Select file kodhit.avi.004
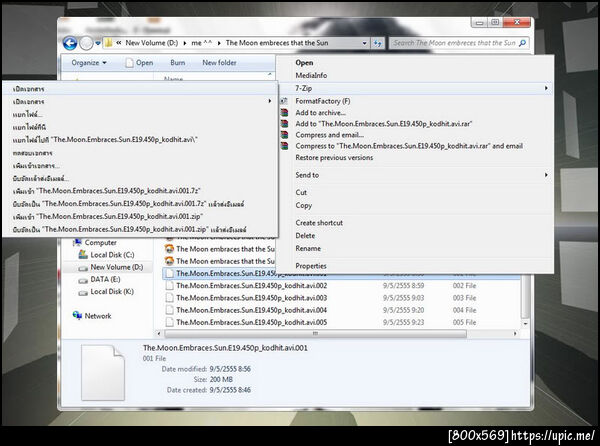Screen dimensions: 600x446 coord(251,310)
